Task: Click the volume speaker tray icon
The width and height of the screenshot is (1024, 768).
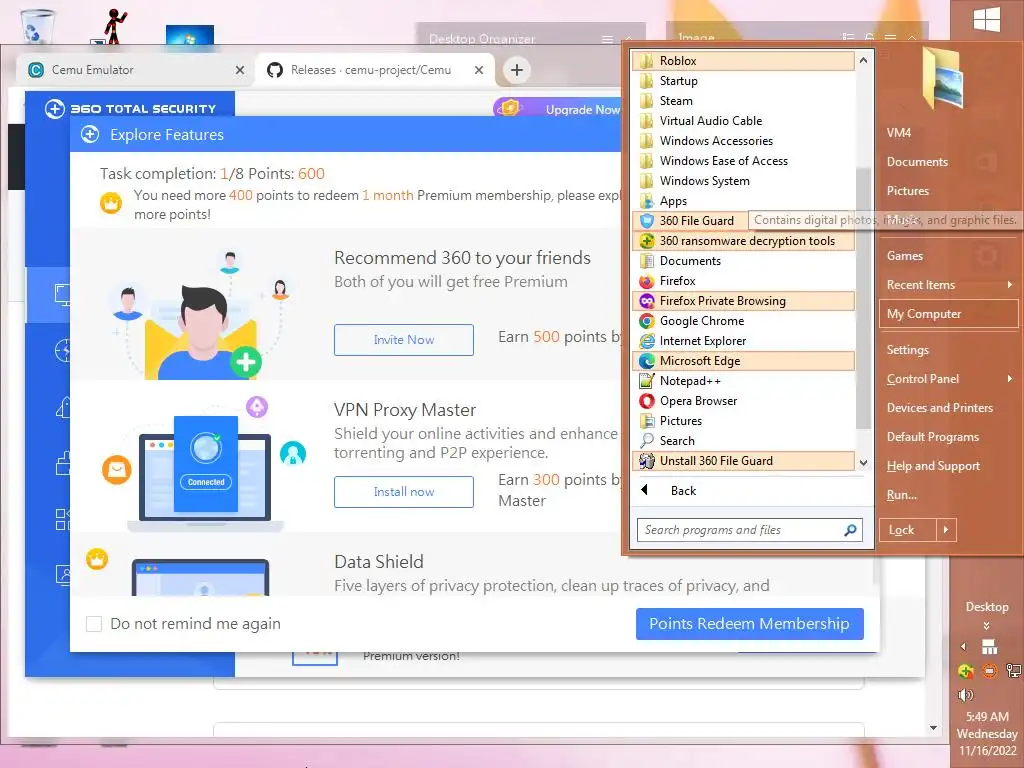Action: [x=965, y=695]
